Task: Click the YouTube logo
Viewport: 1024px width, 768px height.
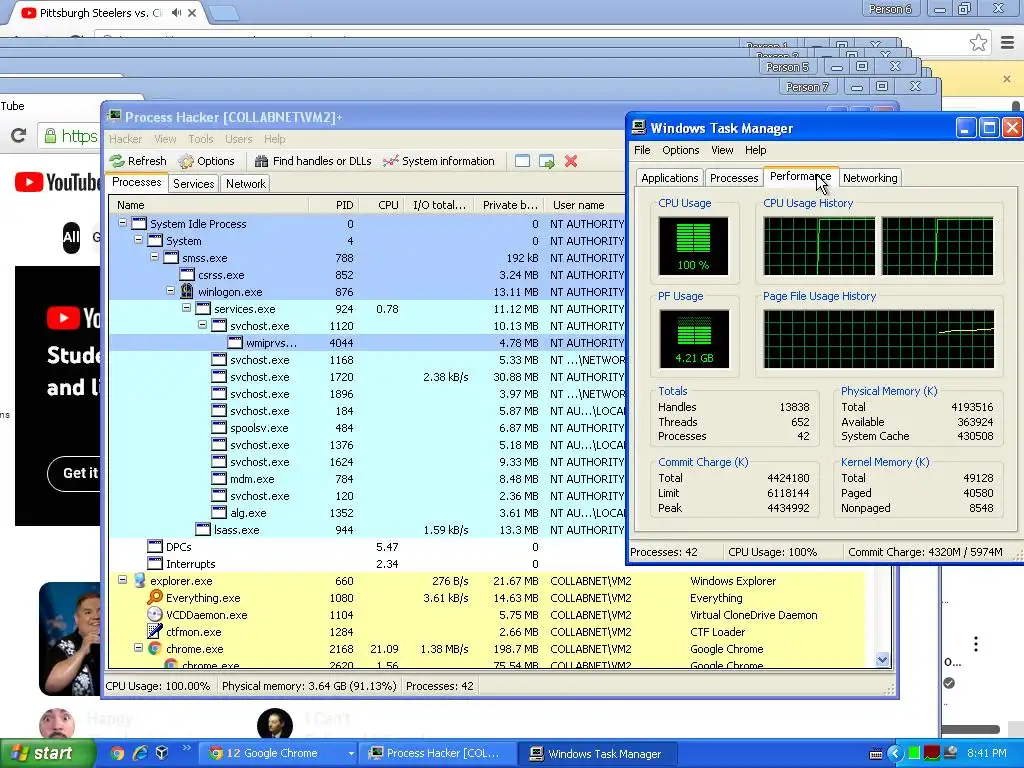Action: click(57, 182)
